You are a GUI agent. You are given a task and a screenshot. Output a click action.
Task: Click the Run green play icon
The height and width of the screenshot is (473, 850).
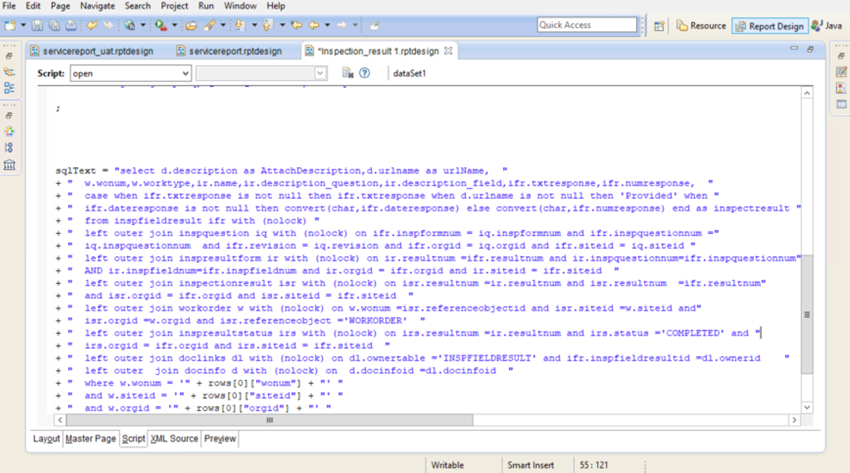click(160, 25)
